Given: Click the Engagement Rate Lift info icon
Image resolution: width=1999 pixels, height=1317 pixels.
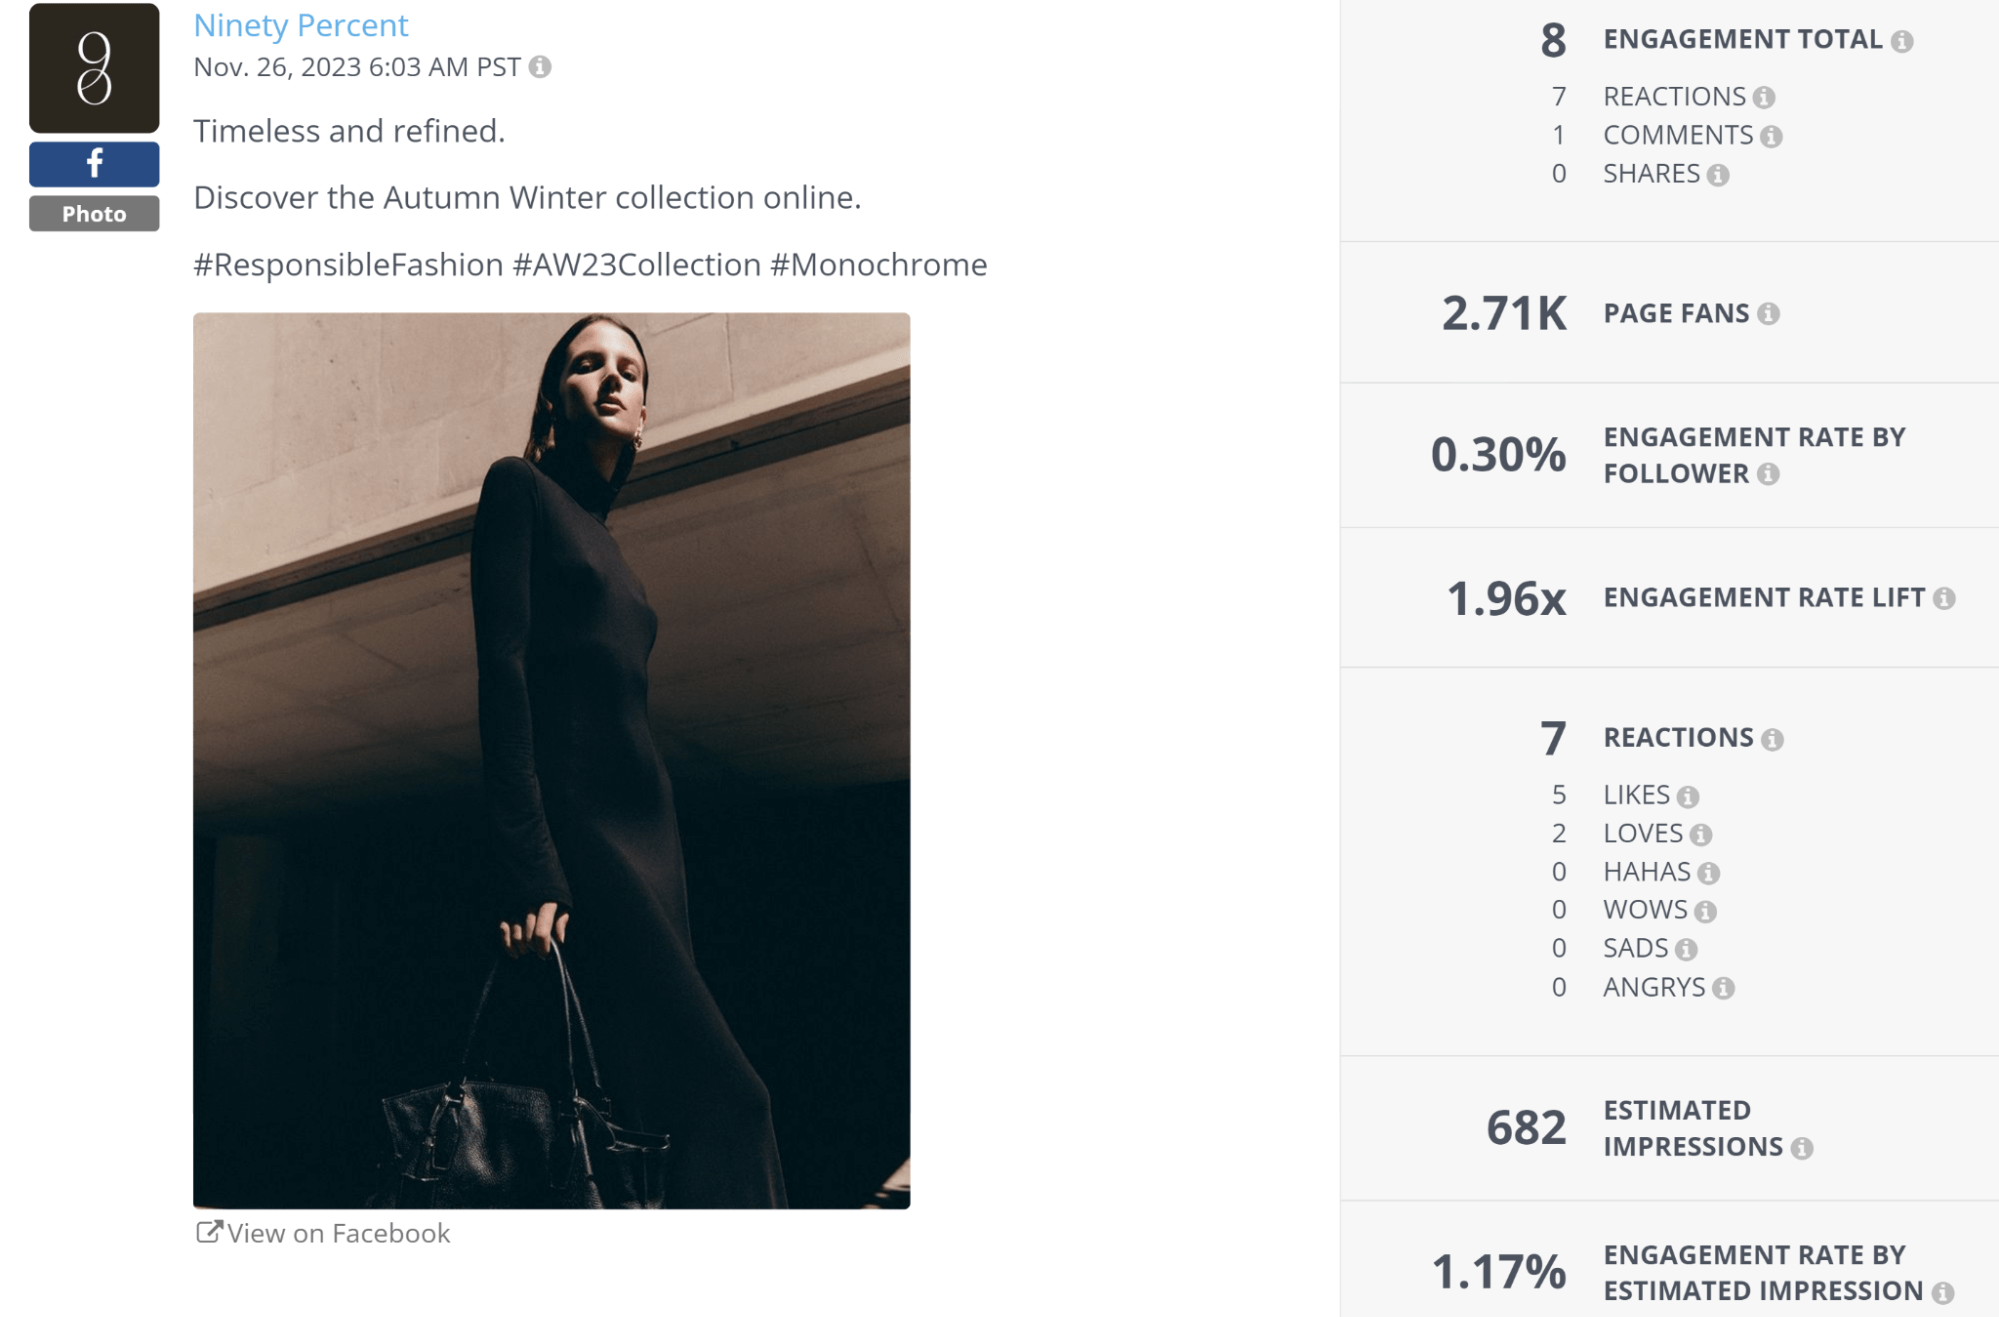Looking at the screenshot, I should pos(1944,598).
